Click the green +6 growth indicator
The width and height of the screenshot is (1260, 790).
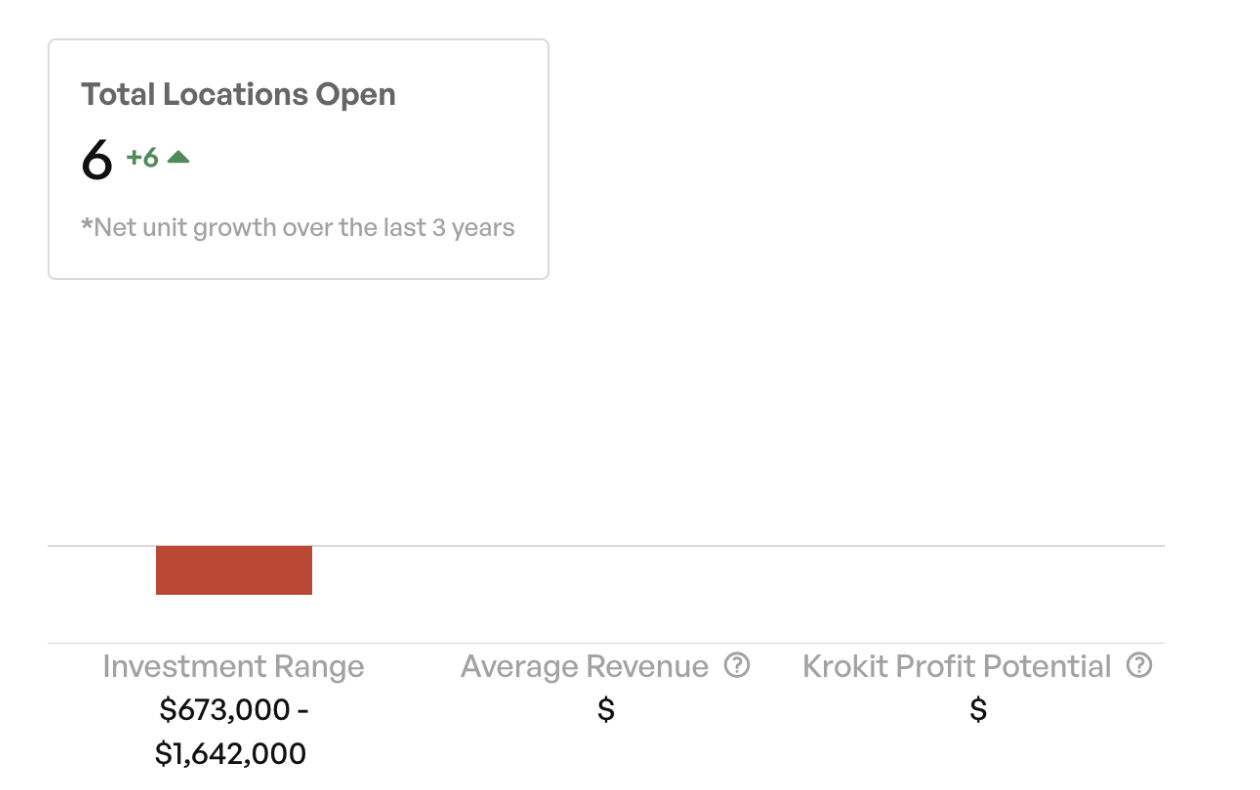(142, 157)
